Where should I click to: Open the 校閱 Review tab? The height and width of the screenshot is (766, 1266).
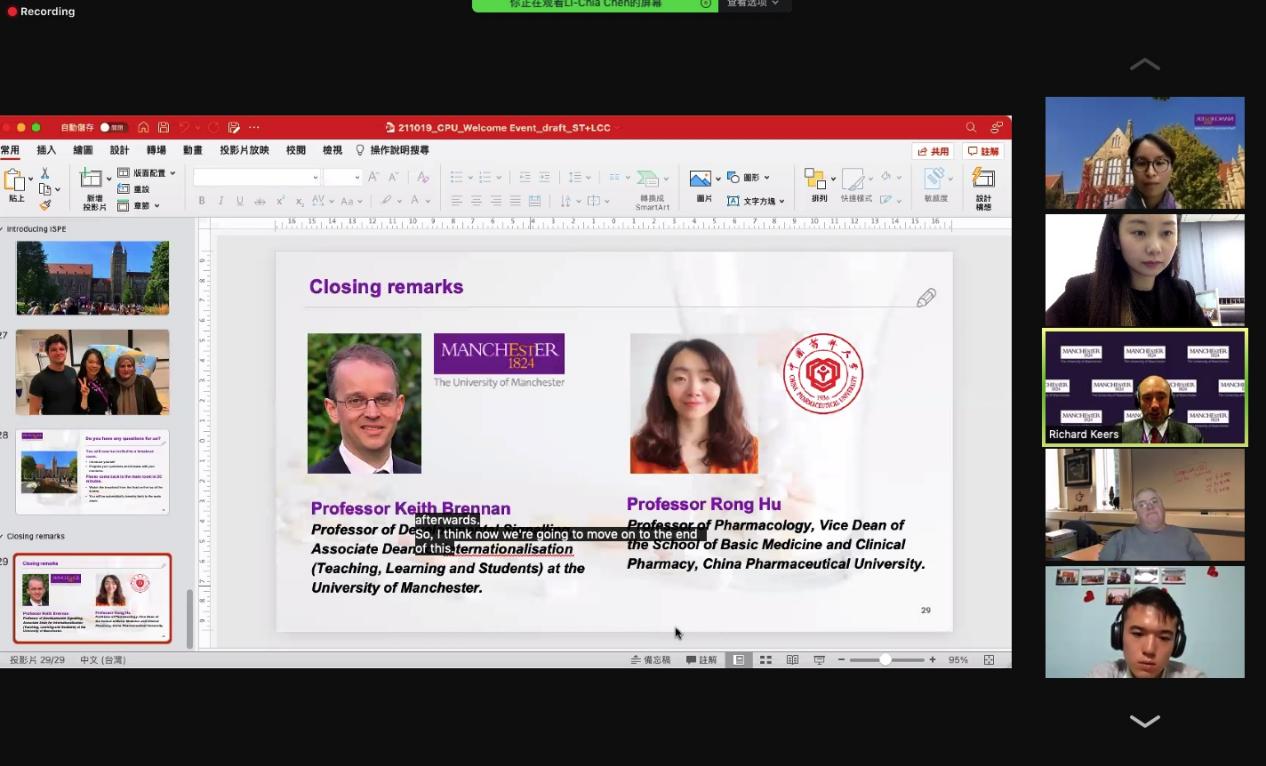click(x=296, y=150)
